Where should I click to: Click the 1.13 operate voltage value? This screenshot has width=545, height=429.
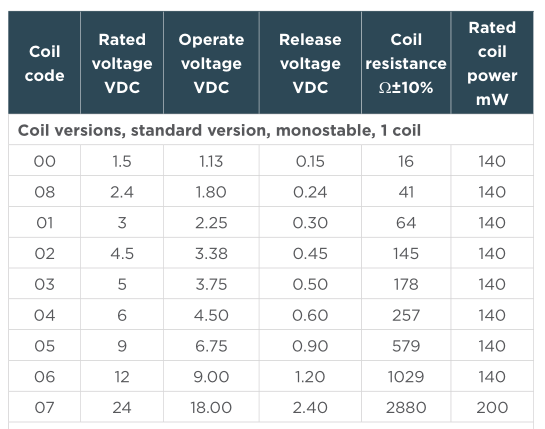click(211, 161)
